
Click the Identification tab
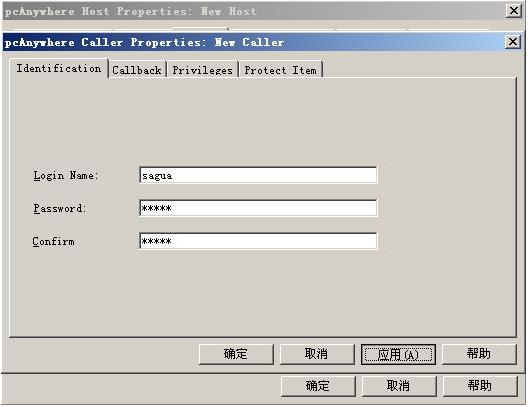59,68
